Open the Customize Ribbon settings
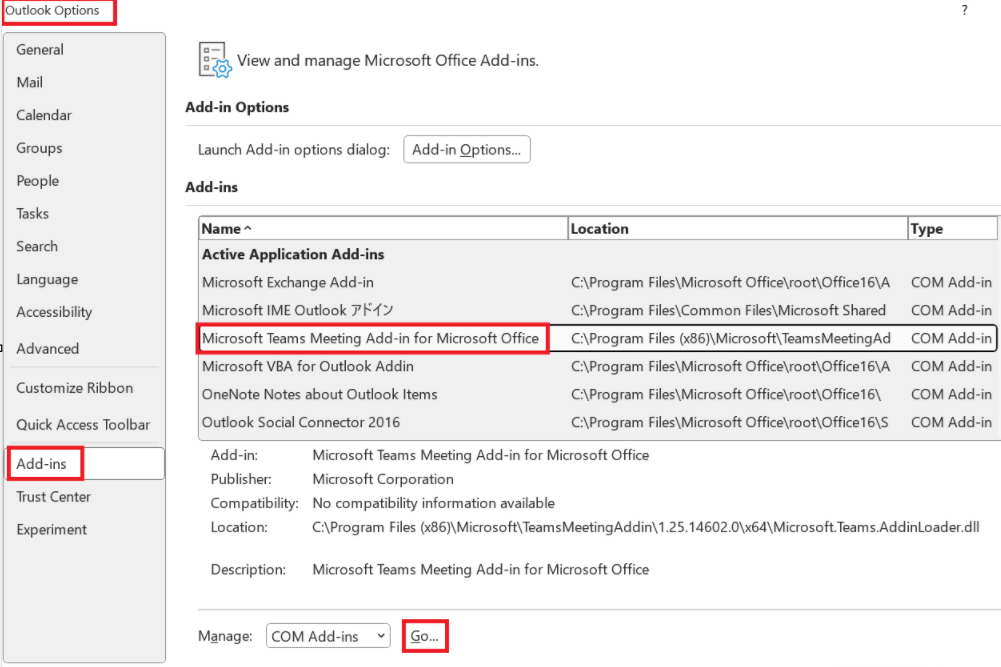1001x667 pixels. 74,388
